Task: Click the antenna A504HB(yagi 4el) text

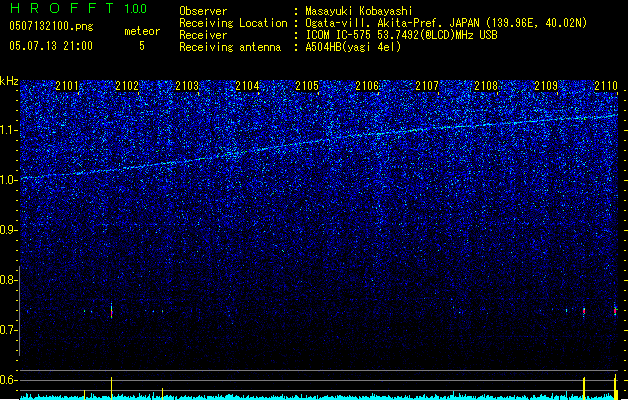Action: pyautogui.click(x=353, y=47)
